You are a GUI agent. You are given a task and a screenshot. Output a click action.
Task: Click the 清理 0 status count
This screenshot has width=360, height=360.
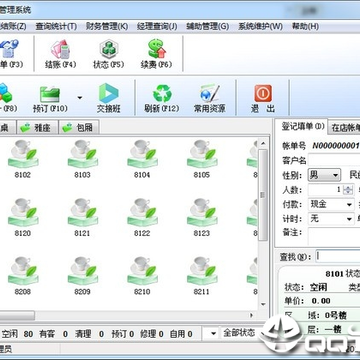click(x=89, y=333)
